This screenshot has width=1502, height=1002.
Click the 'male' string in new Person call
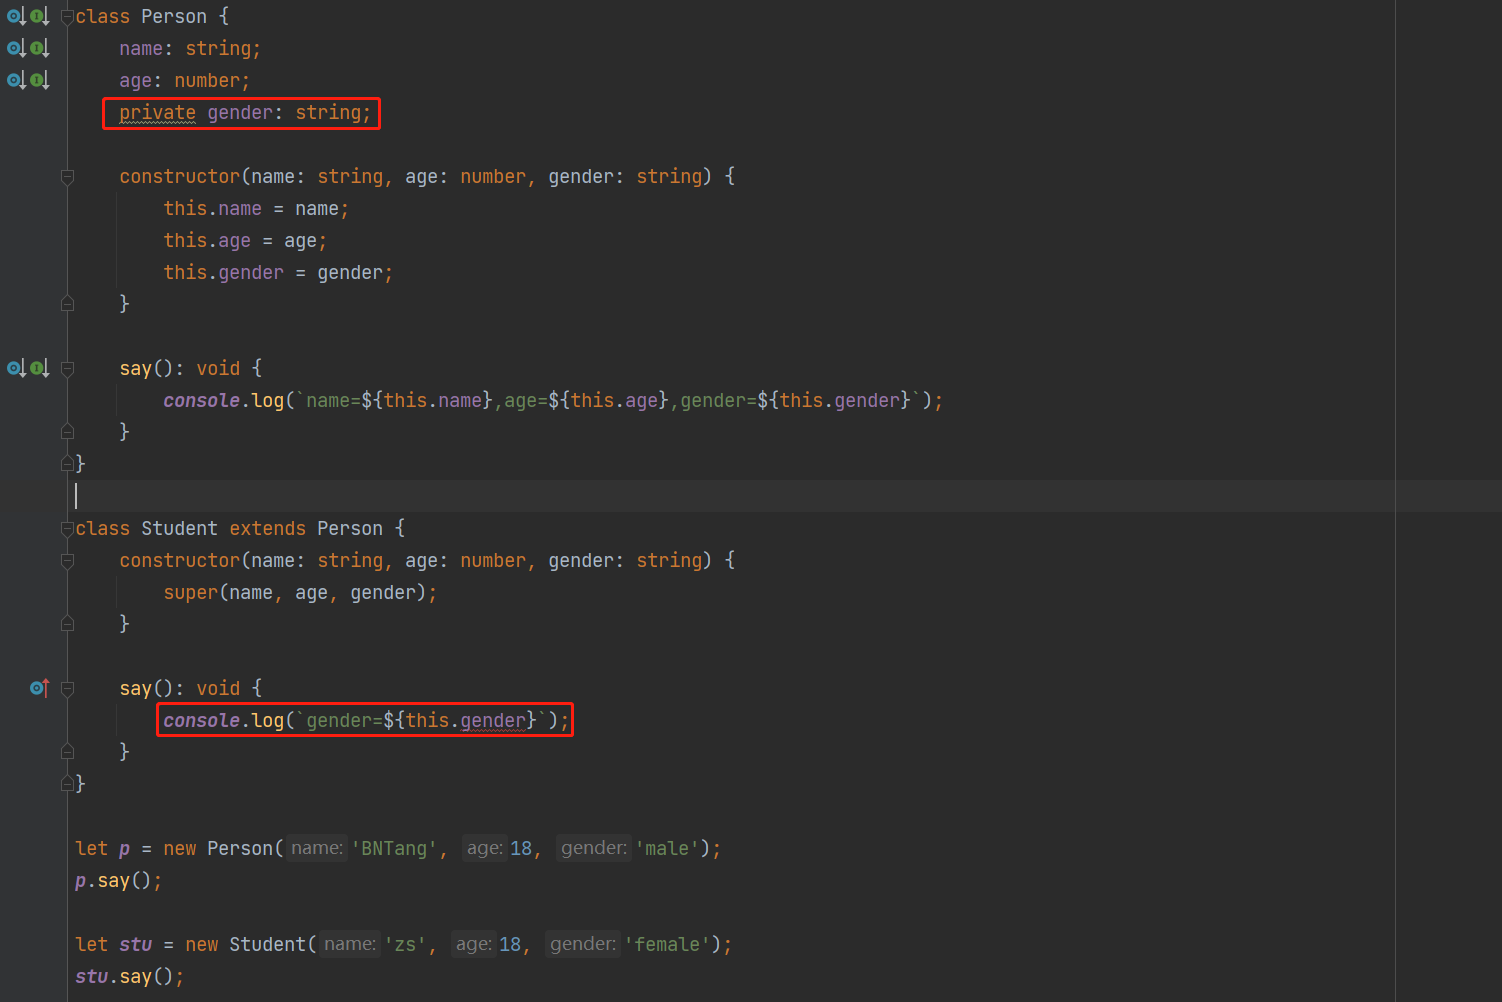point(667,849)
